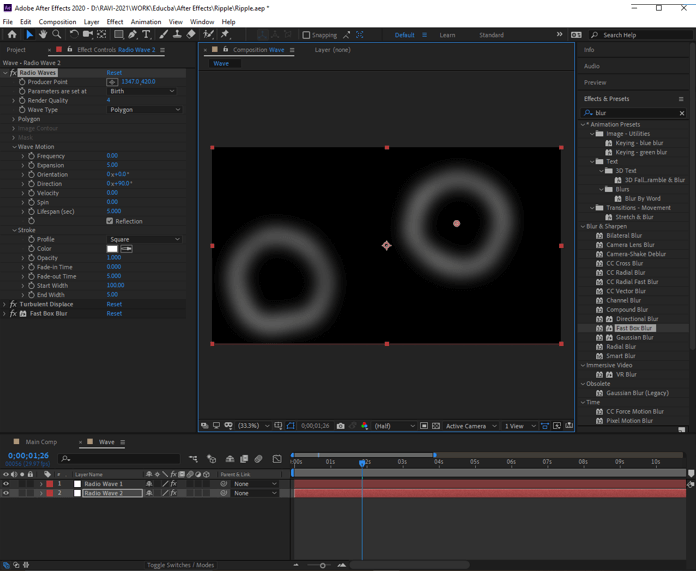Image resolution: width=696 pixels, height=572 pixels.
Task: Click the stroke Color swatch
Action: pyautogui.click(x=113, y=249)
